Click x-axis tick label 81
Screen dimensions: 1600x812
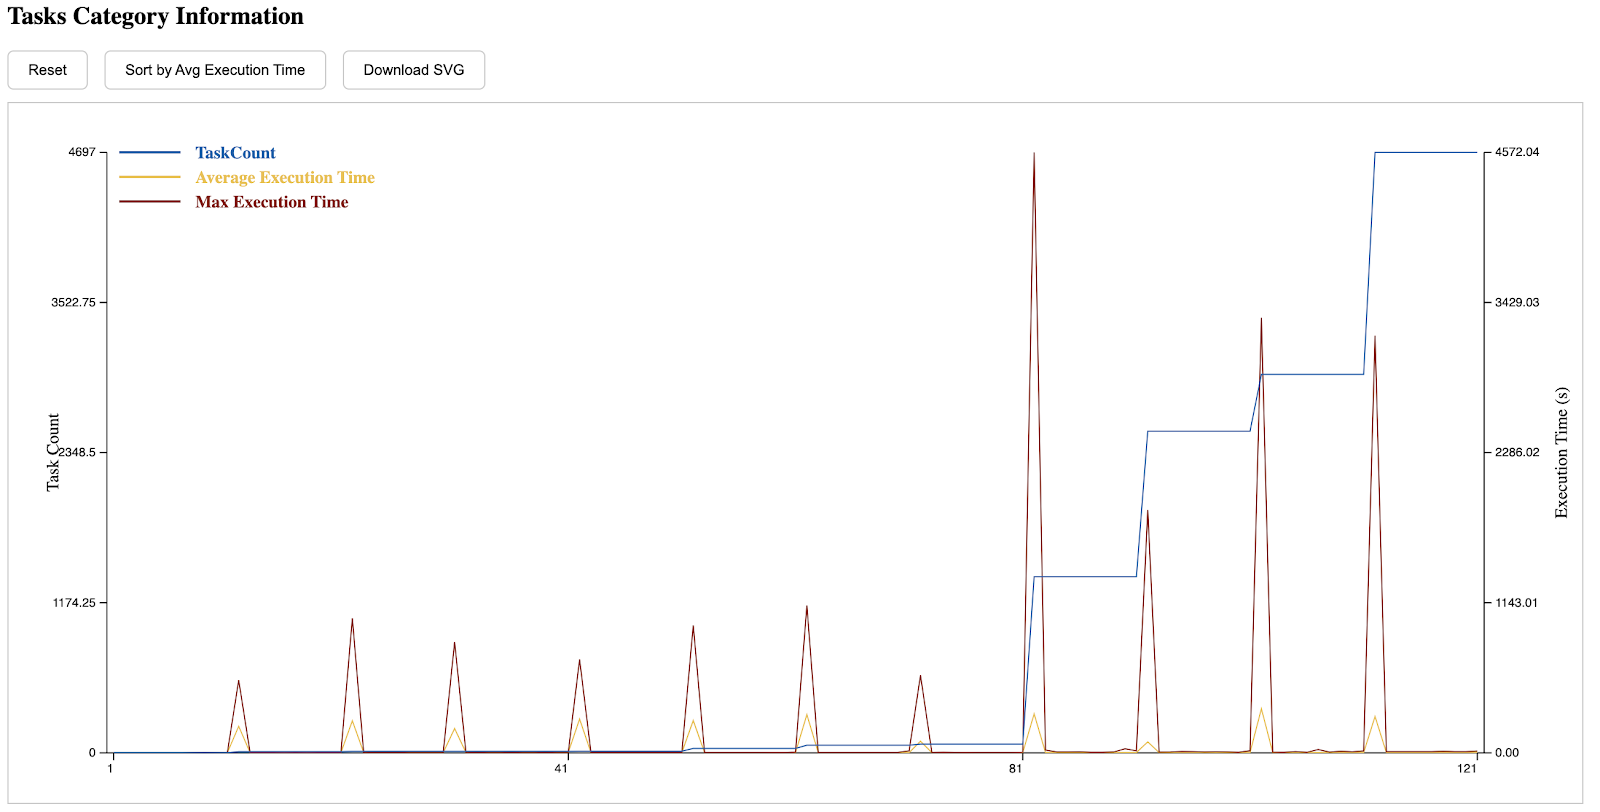click(x=1015, y=768)
